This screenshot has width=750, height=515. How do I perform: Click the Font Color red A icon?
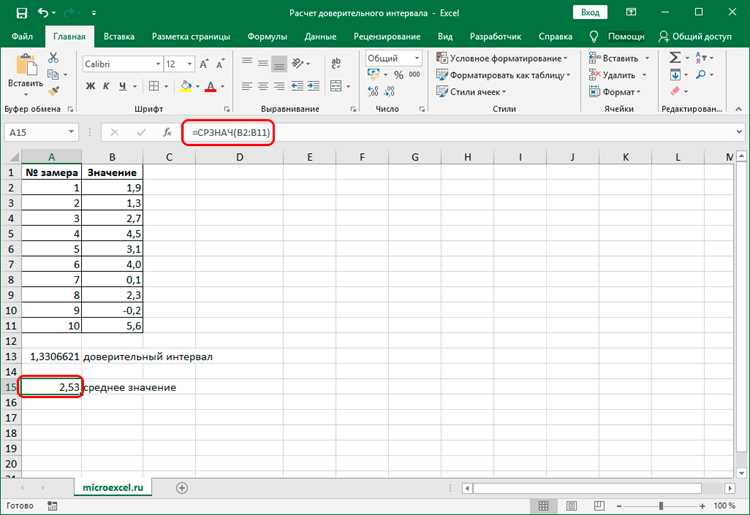click(210, 86)
